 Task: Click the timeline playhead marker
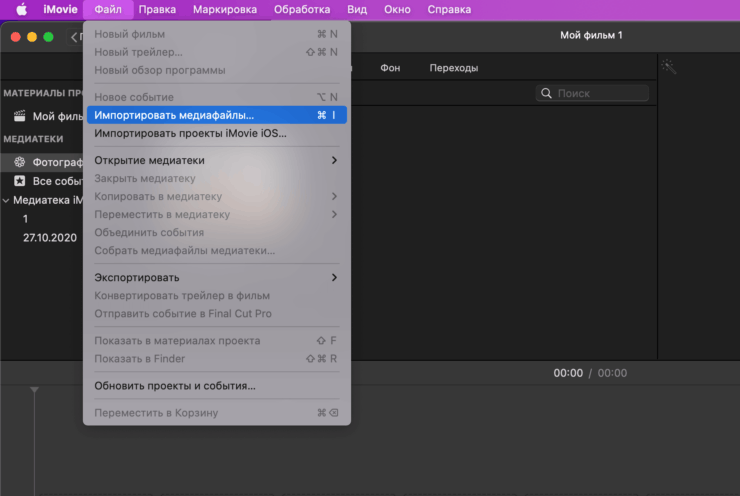tap(35, 389)
